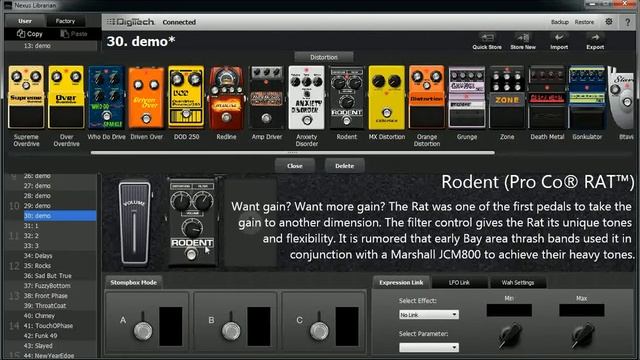Select preset 38: Front Phase
The width and height of the screenshot is (640, 360).
60,296
